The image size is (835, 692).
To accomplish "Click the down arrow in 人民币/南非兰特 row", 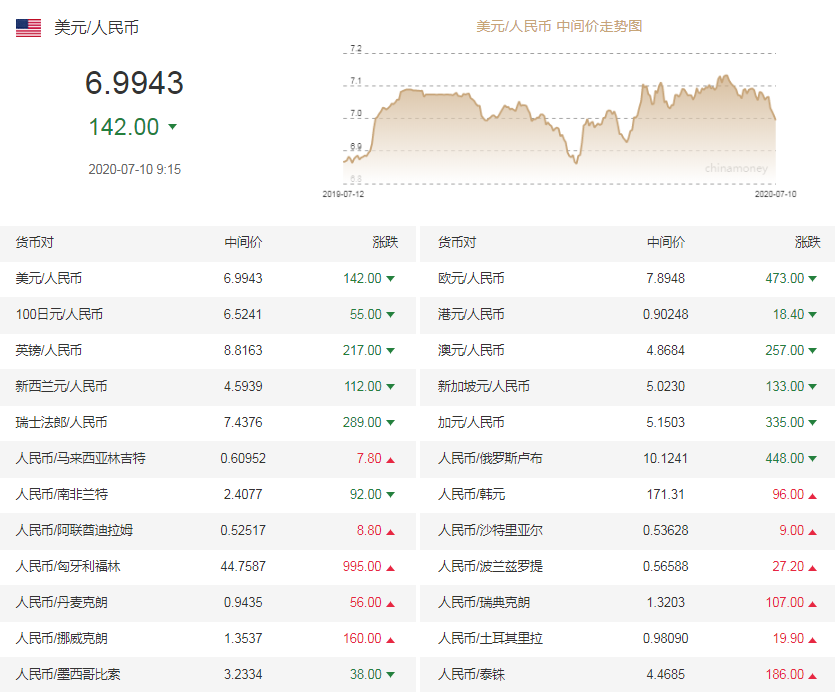I will 390,495.
